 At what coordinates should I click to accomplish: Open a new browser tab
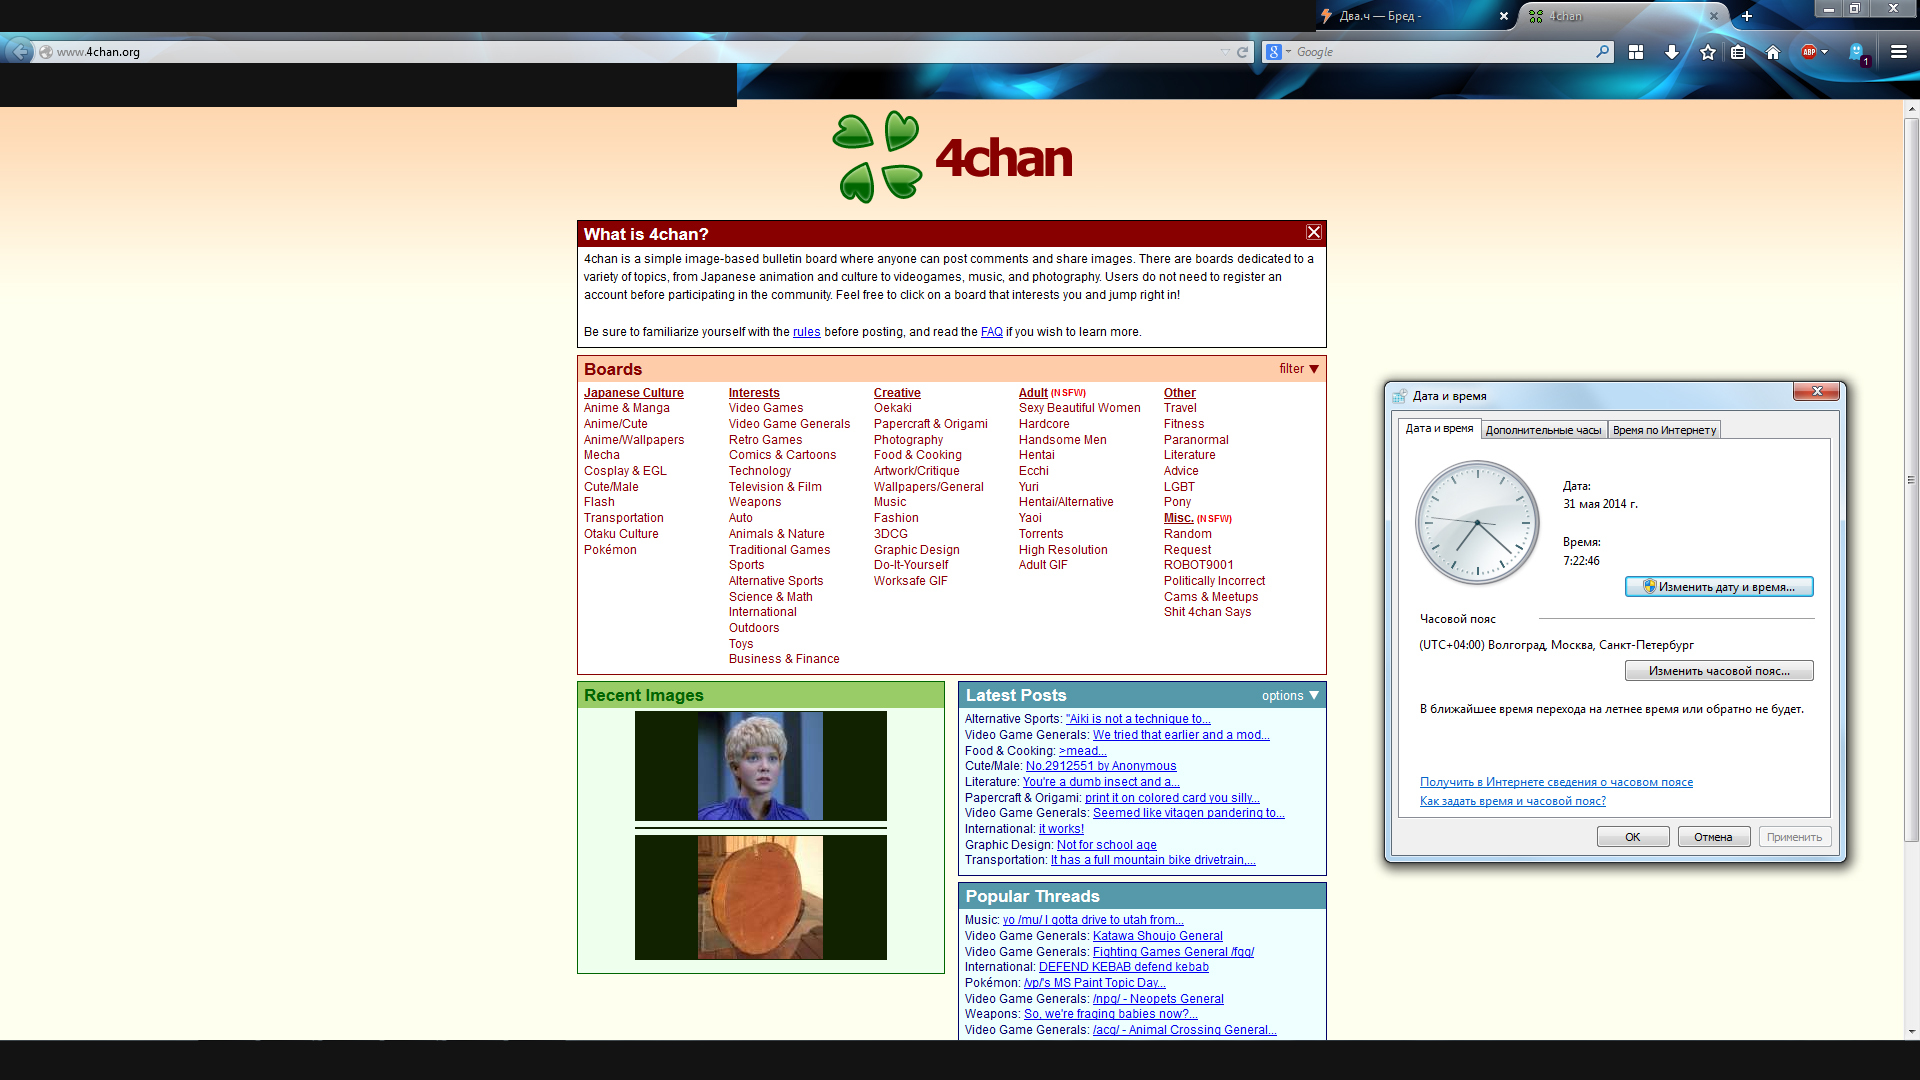point(1747,16)
